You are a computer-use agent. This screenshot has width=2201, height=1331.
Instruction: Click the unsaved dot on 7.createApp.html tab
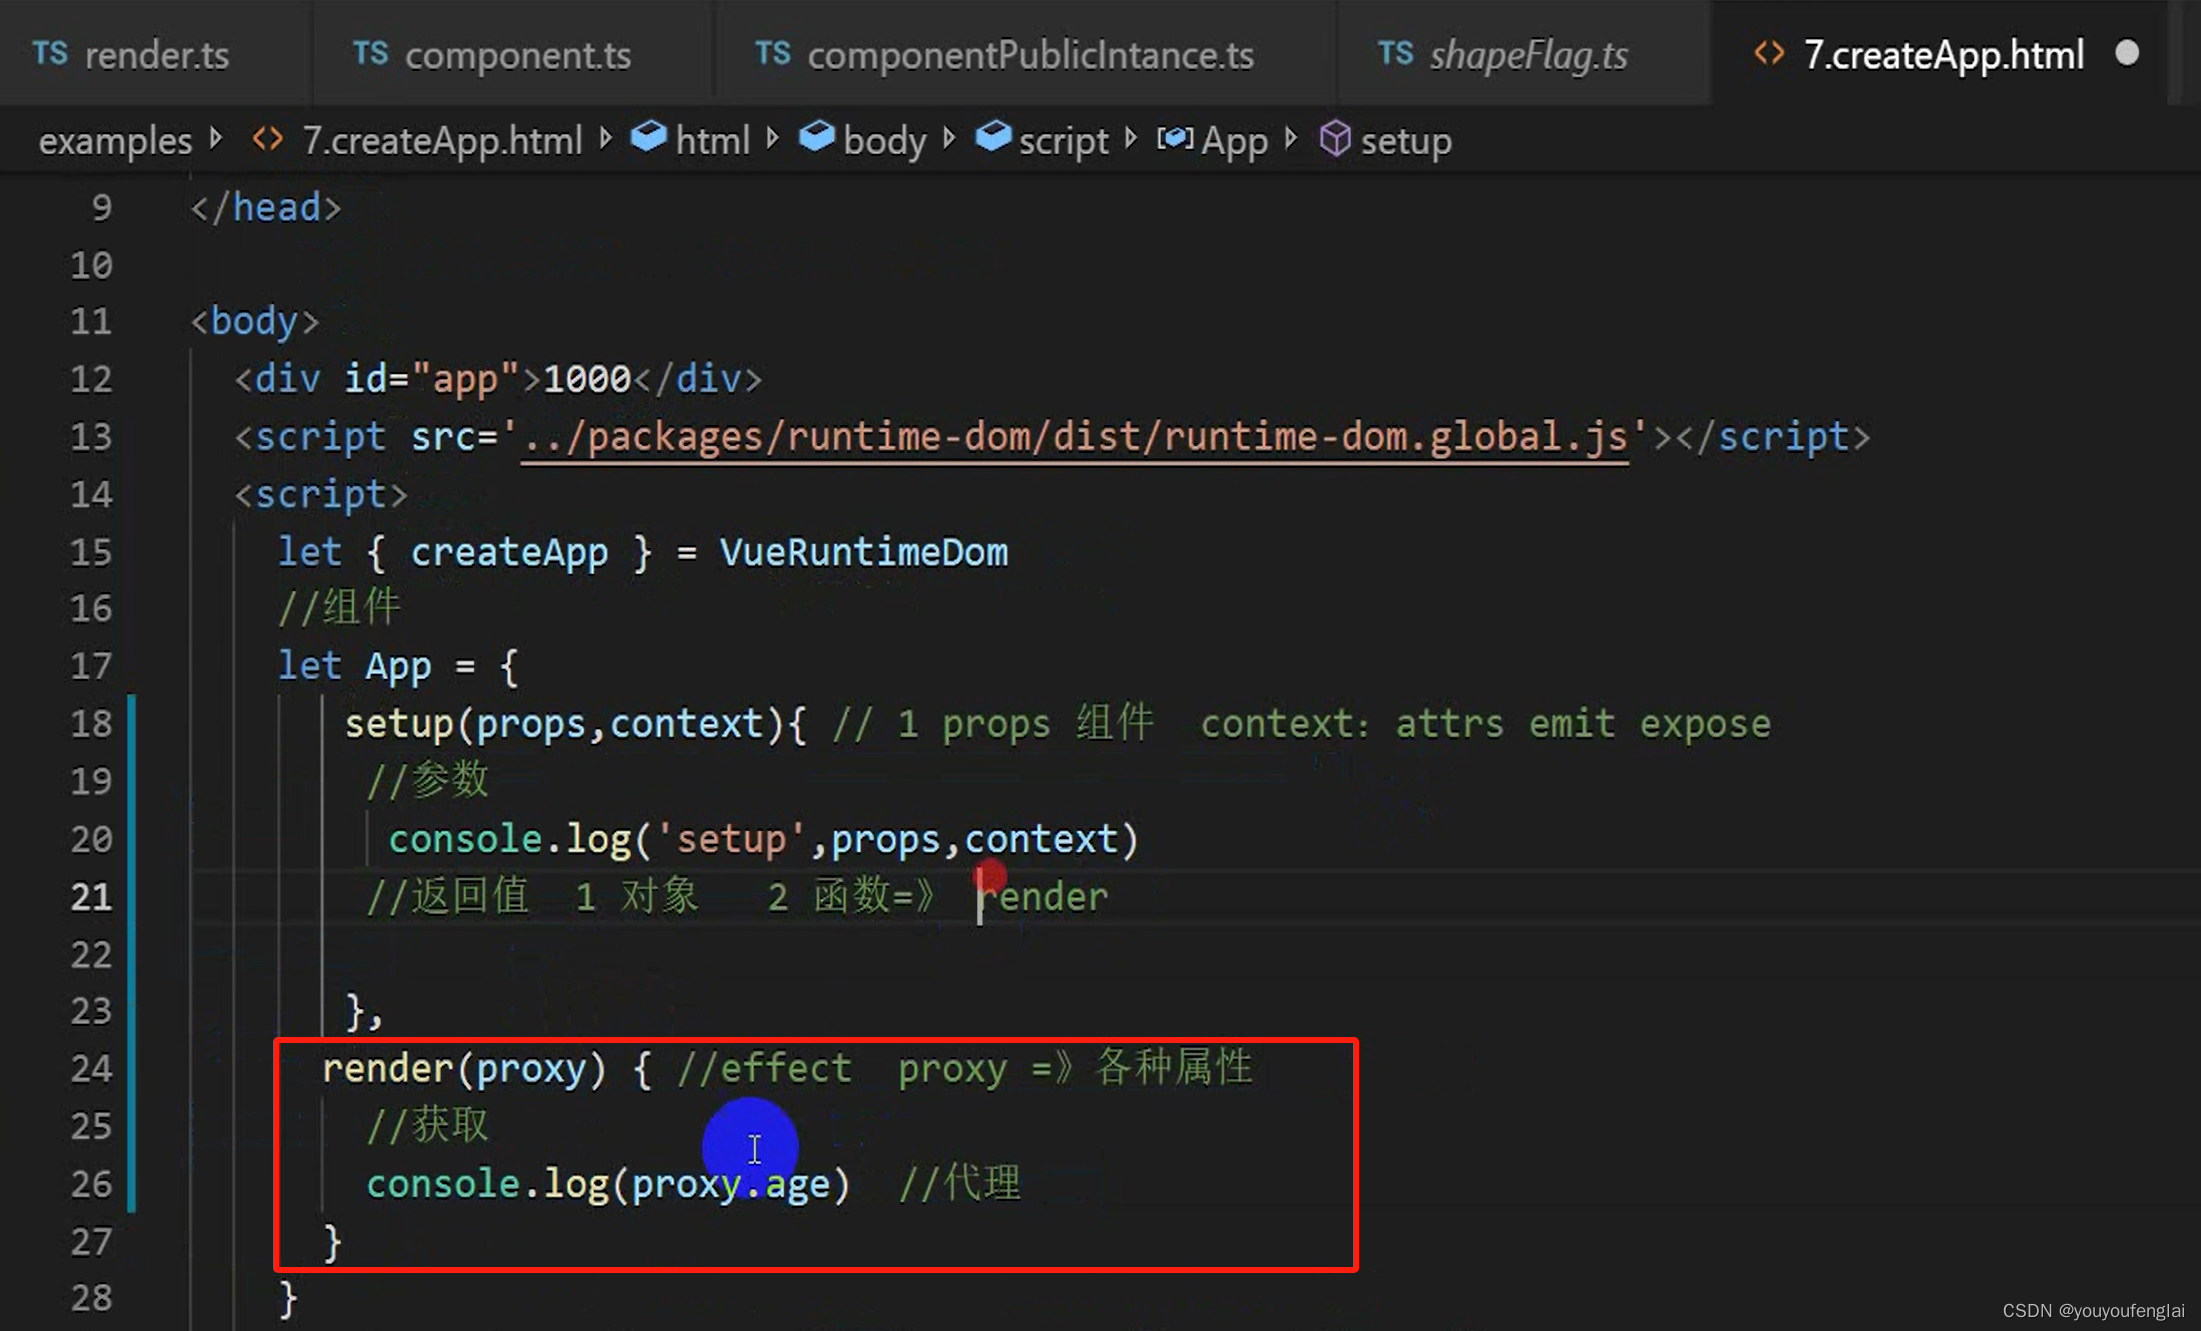[x=2127, y=53]
